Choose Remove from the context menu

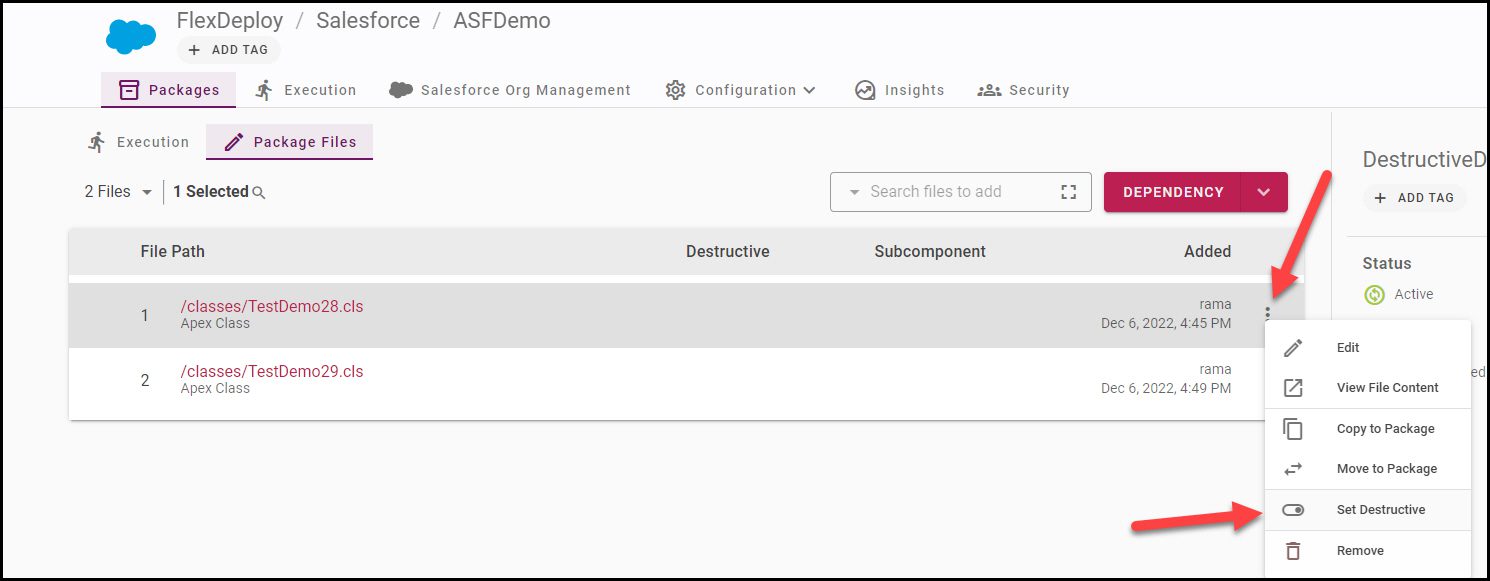point(1368,551)
